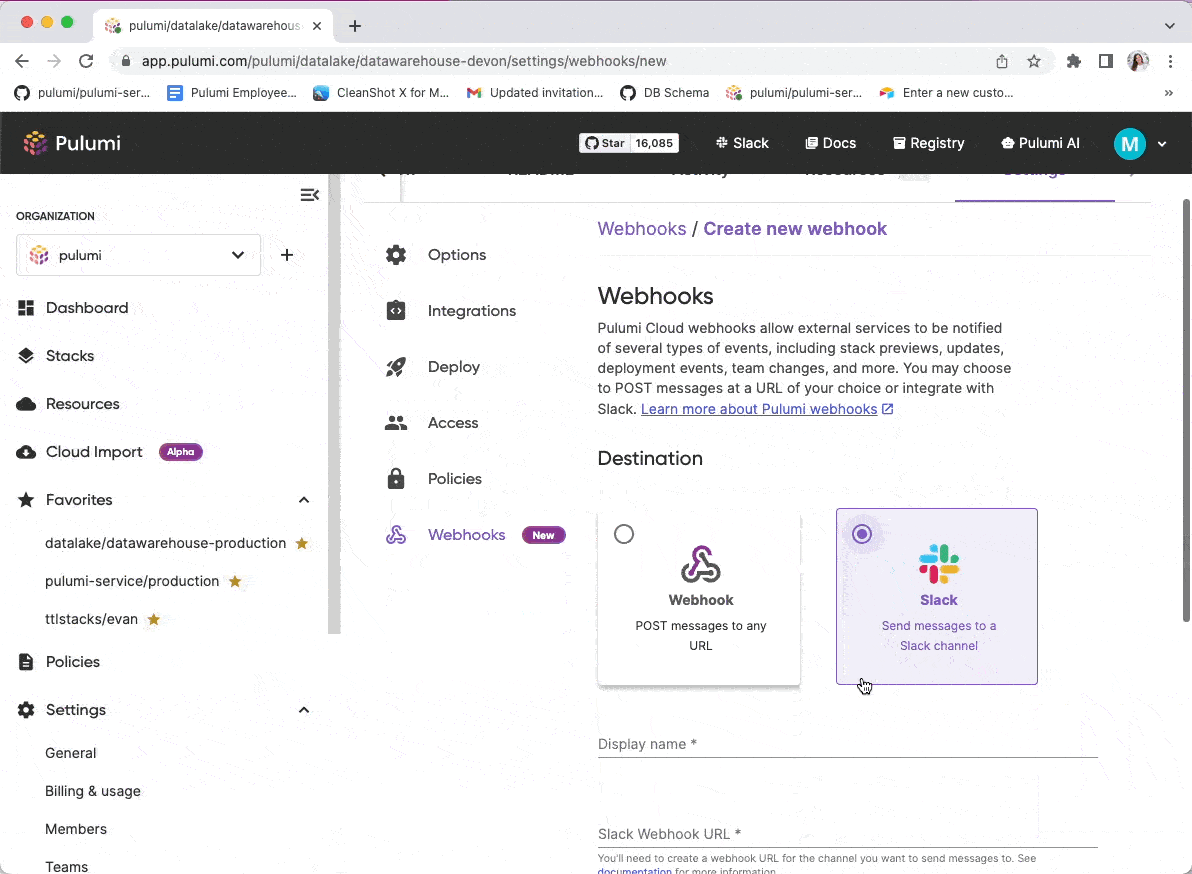Collapse the sidebar Settings section chevron
Screen dimensions: 1192x874
pyautogui.click(x=304, y=710)
